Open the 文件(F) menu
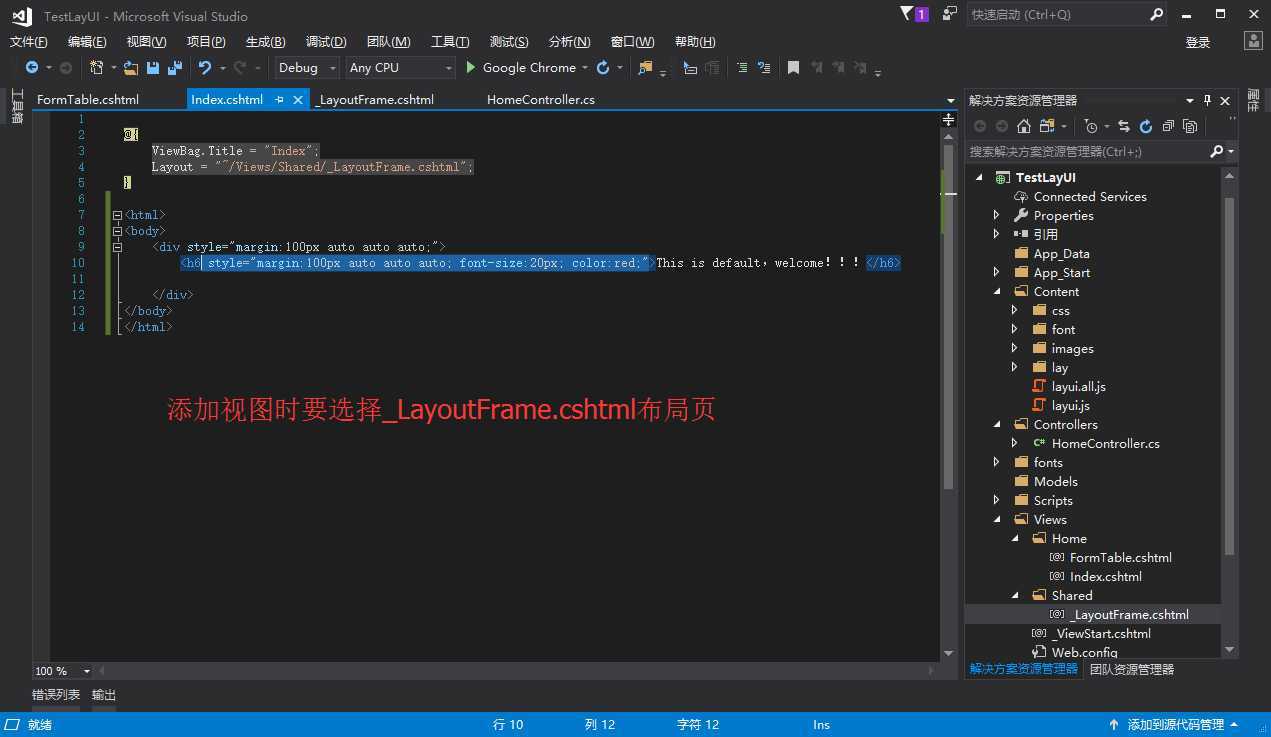The image size is (1271, 737). click(x=28, y=42)
